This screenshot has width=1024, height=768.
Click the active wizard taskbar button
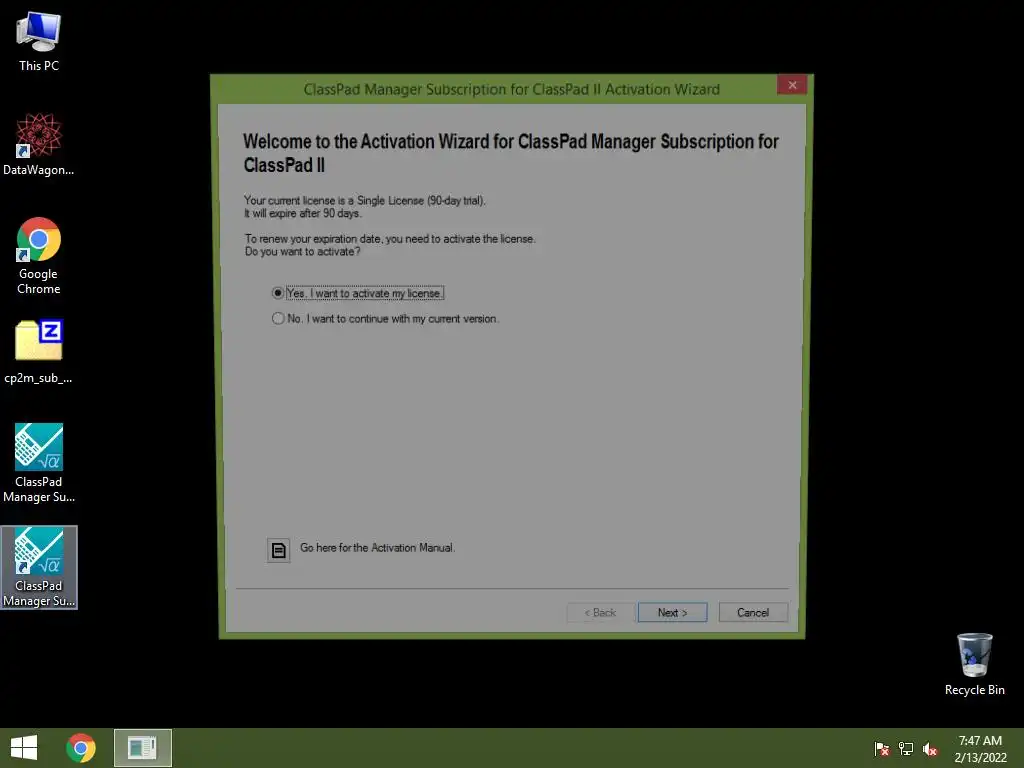click(x=143, y=748)
